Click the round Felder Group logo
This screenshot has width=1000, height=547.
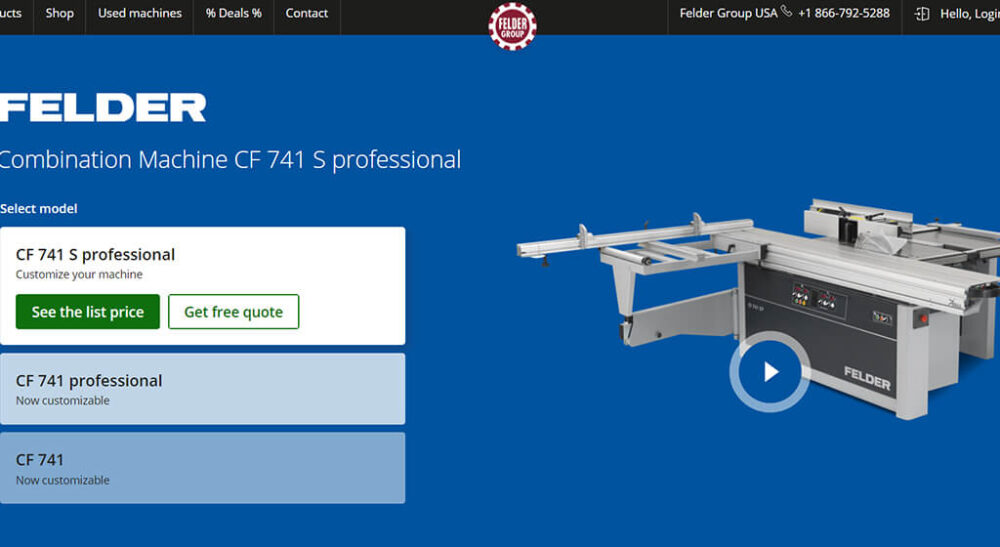(x=512, y=26)
